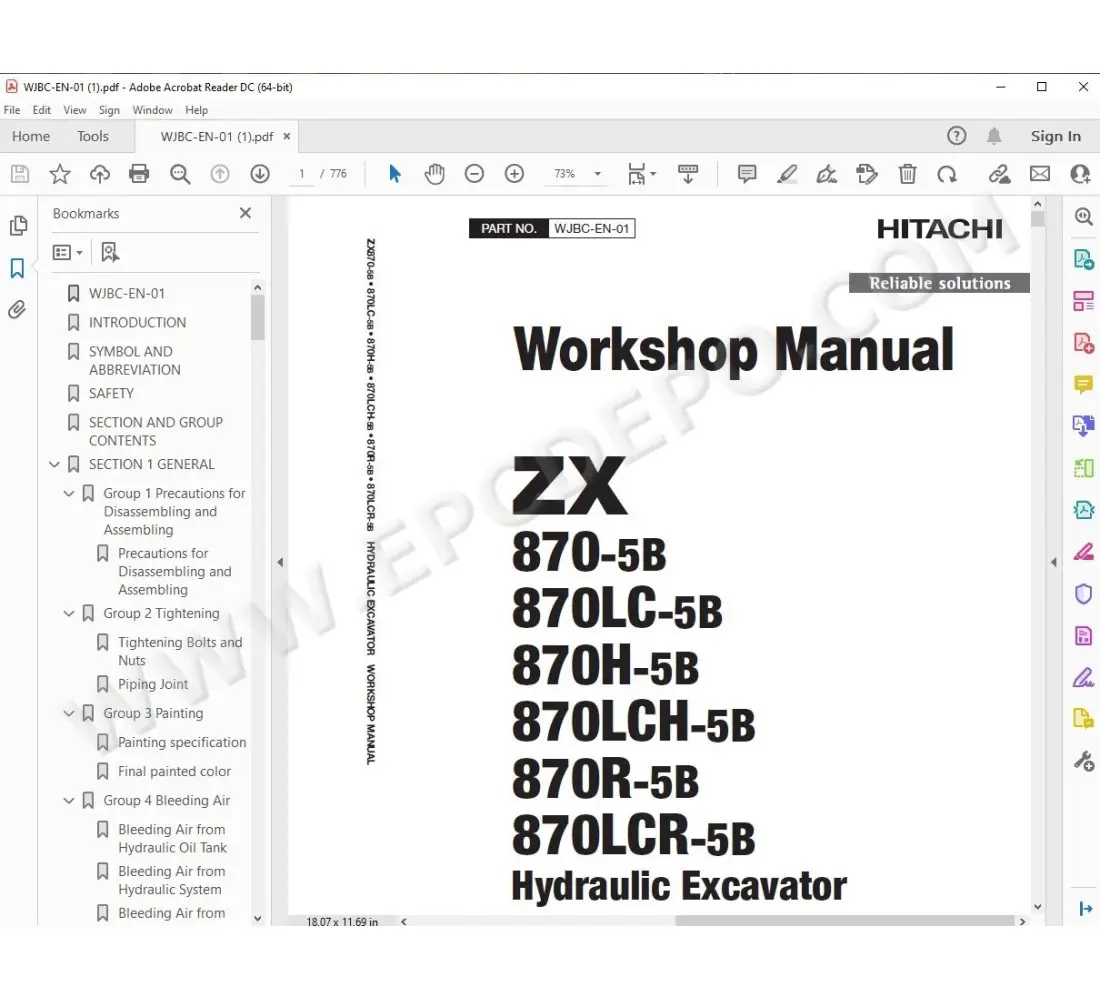
Task: Click the Zoom In icon
Action: (x=514, y=173)
